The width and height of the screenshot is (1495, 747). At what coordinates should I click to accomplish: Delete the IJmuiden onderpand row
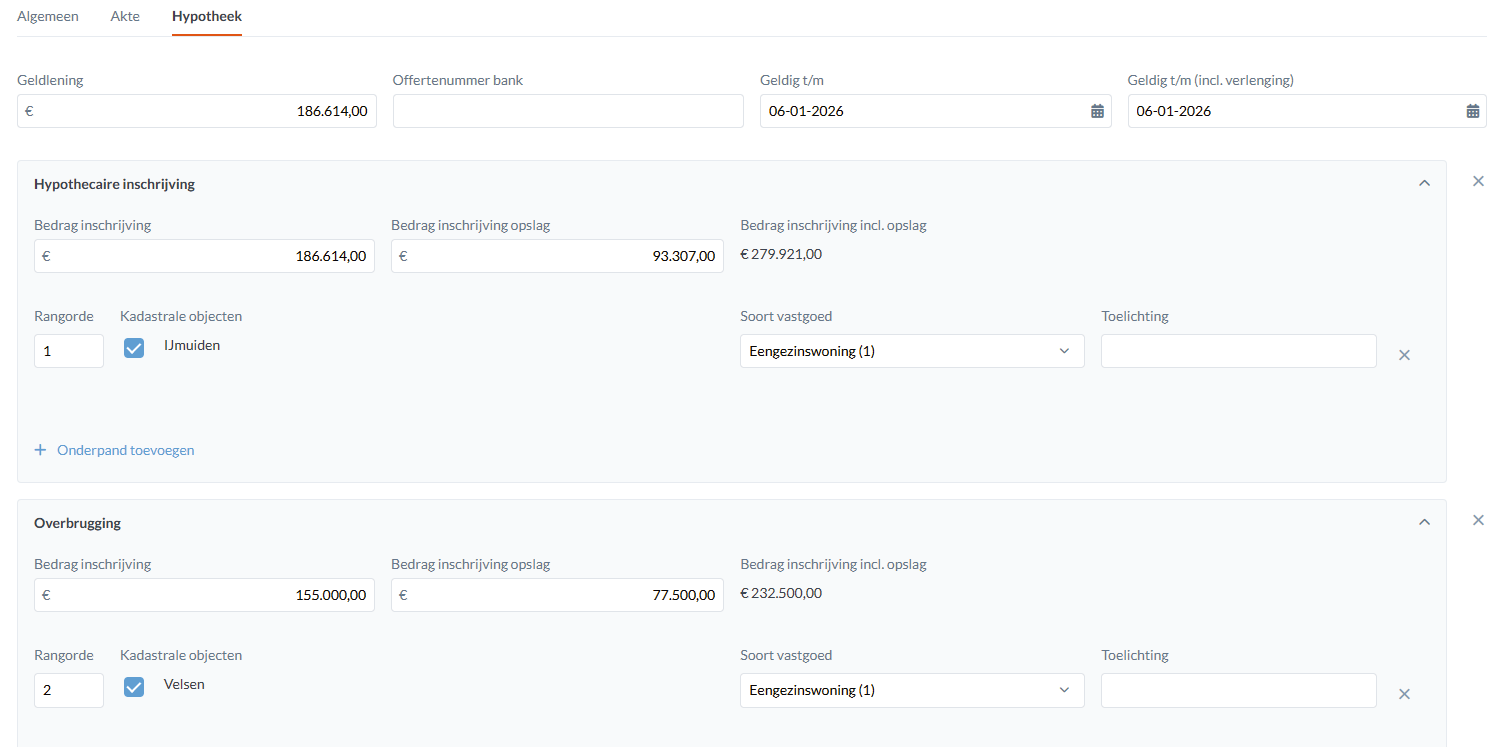1404,355
